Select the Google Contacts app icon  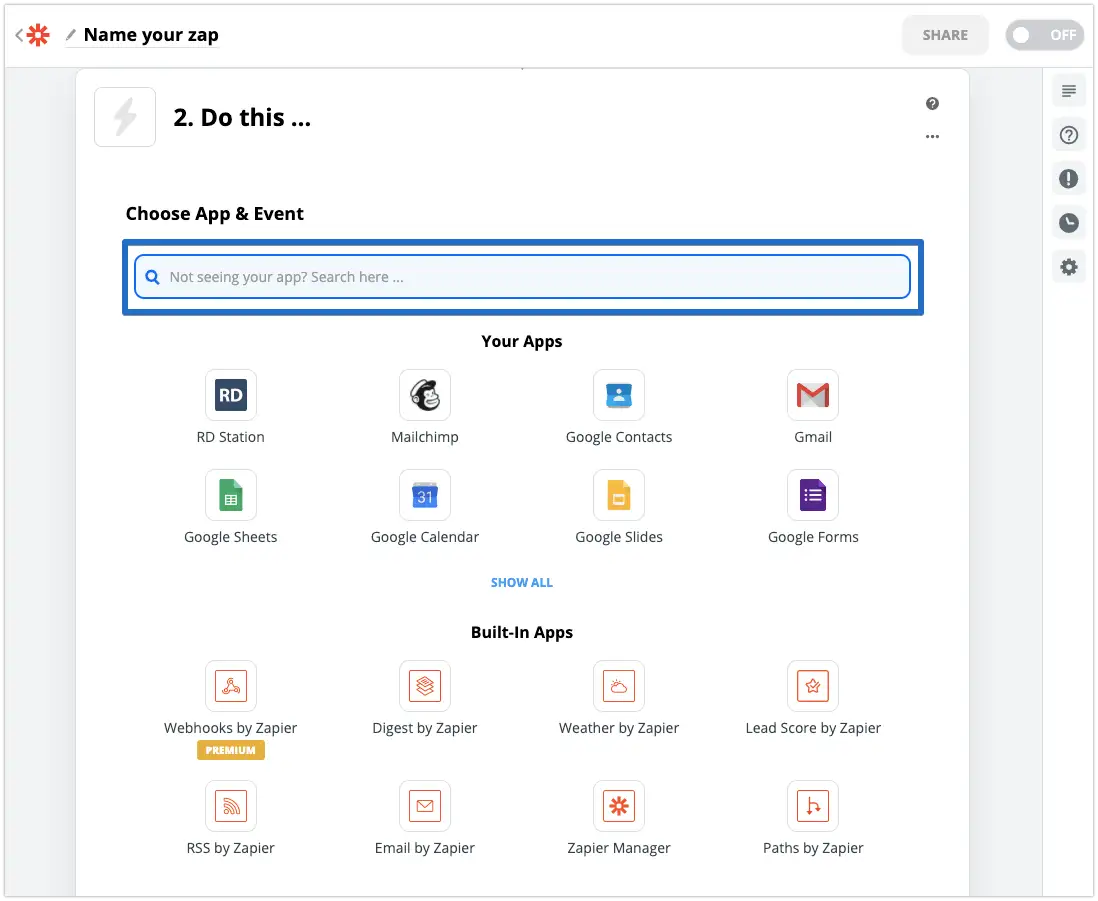pyautogui.click(x=619, y=396)
